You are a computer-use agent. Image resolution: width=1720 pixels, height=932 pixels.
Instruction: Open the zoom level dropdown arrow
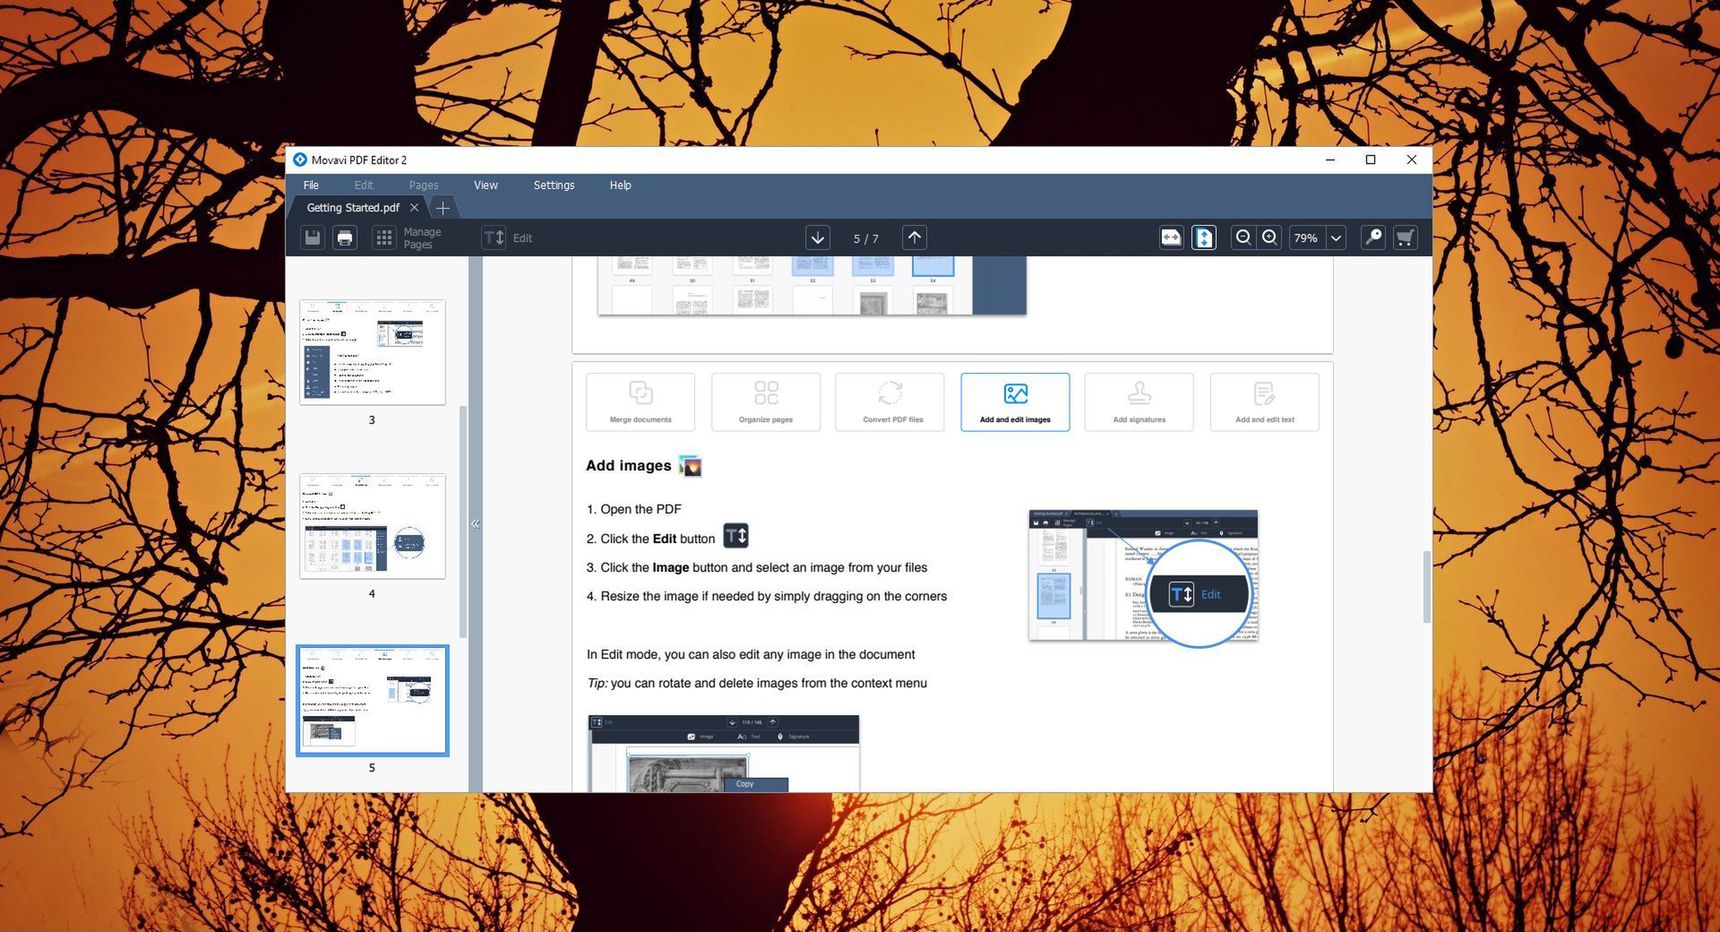click(x=1336, y=238)
